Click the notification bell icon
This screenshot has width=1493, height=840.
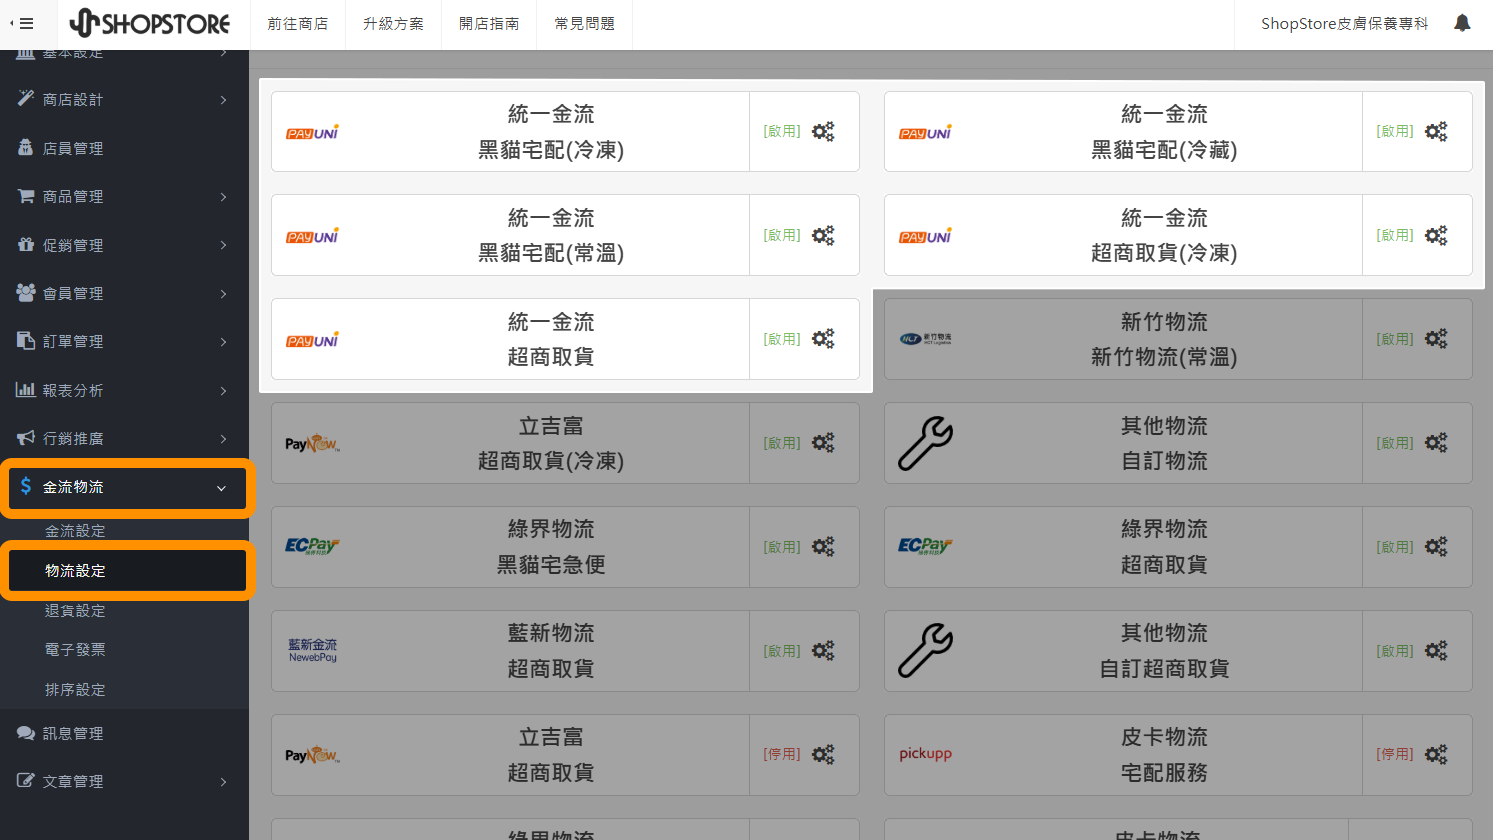[1462, 23]
